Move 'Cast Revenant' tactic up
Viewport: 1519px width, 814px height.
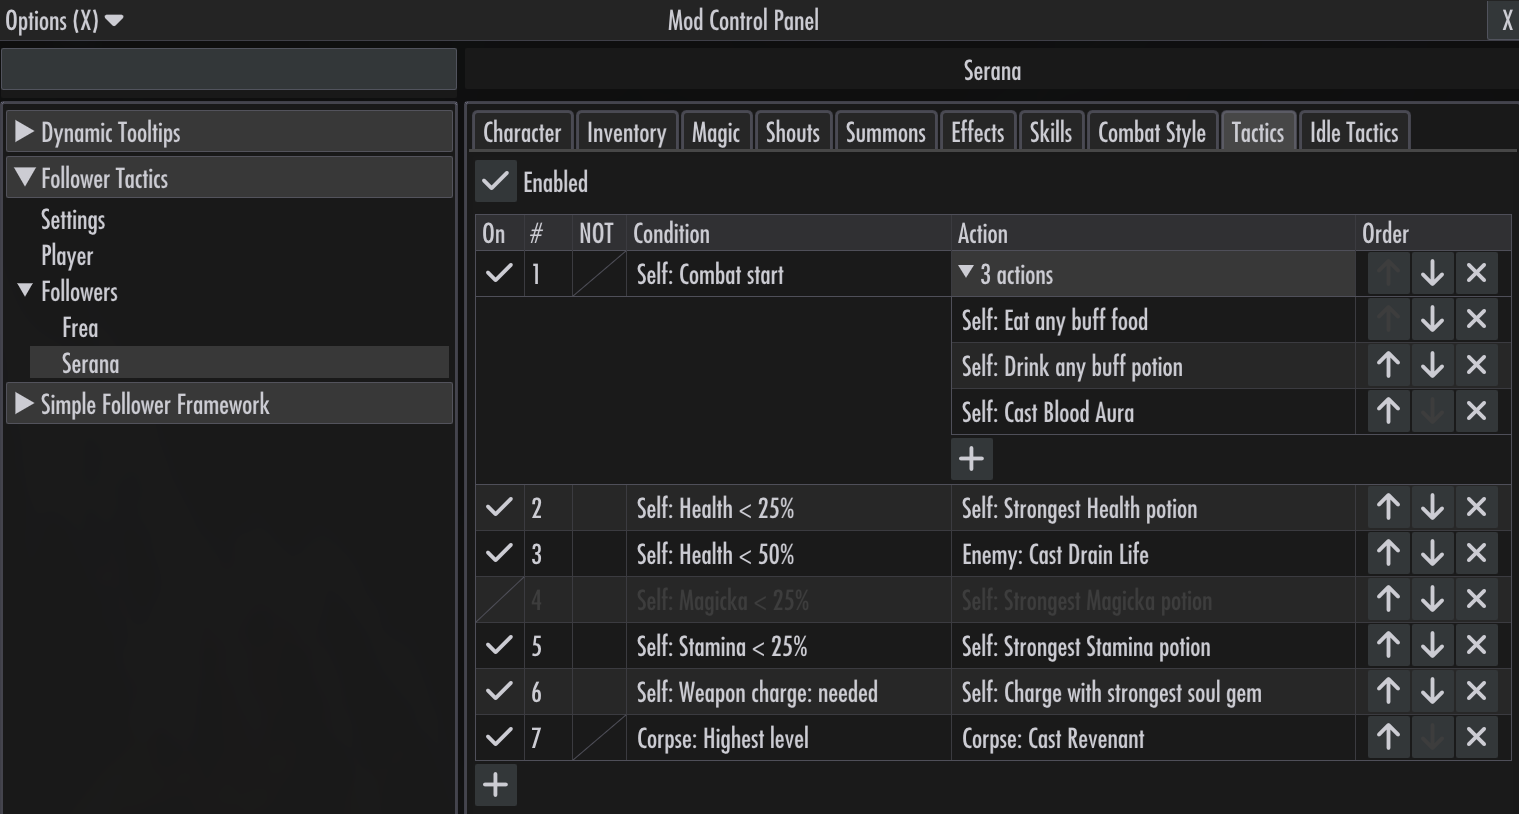pos(1388,737)
